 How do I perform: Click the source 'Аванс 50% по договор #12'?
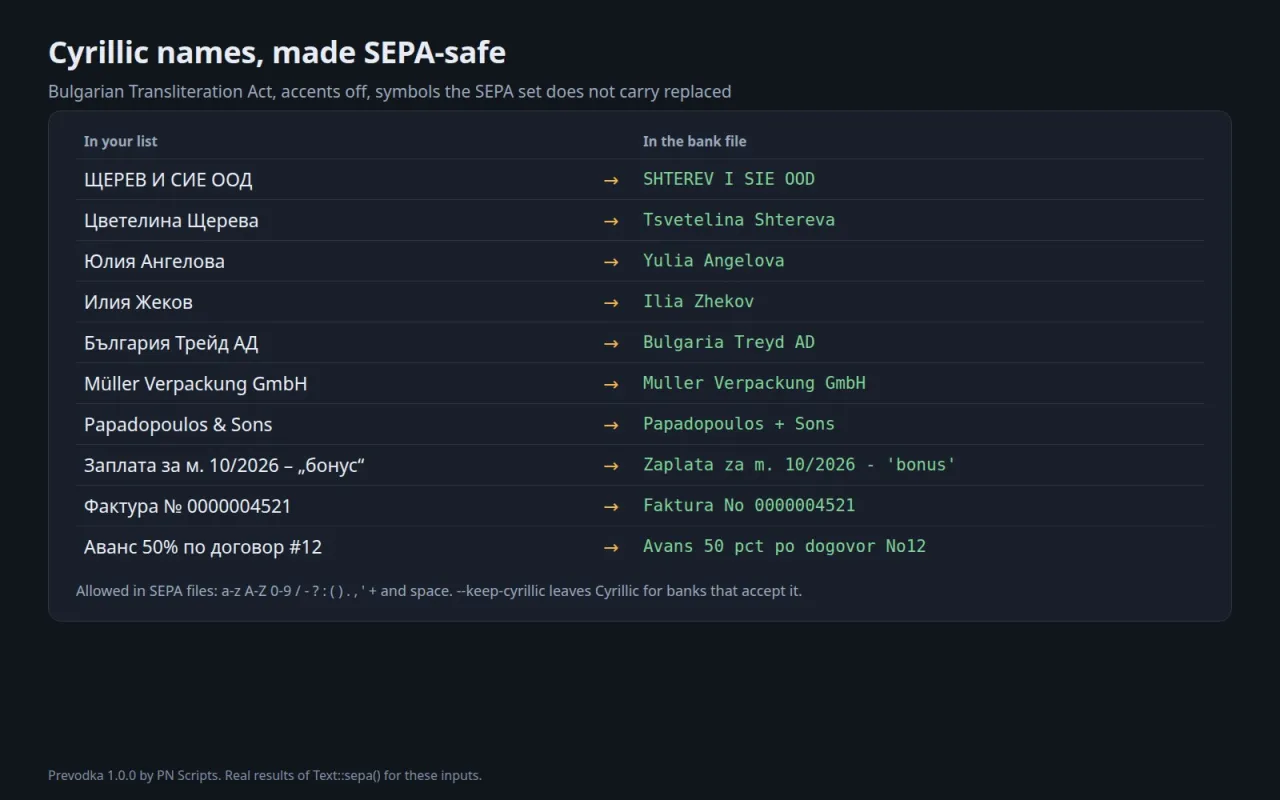pyautogui.click(x=203, y=548)
